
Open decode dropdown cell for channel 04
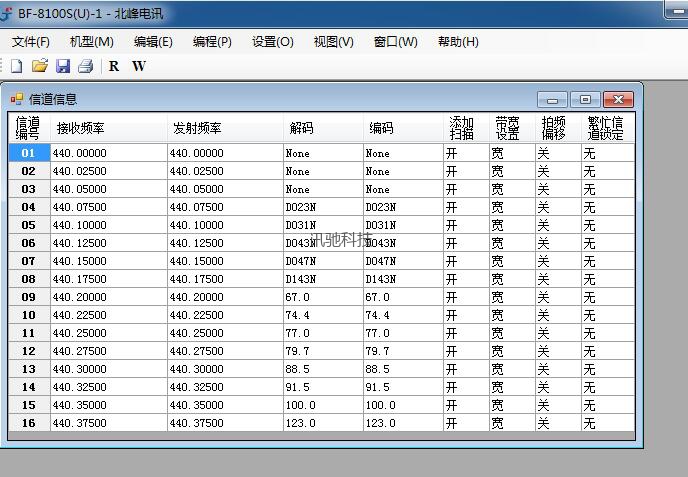(323, 207)
